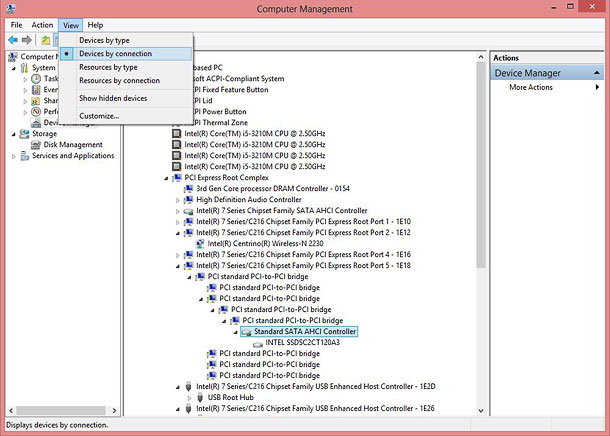Click the Forward arrow toolbar icon
The width and height of the screenshot is (610, 436).
point(28,40)
